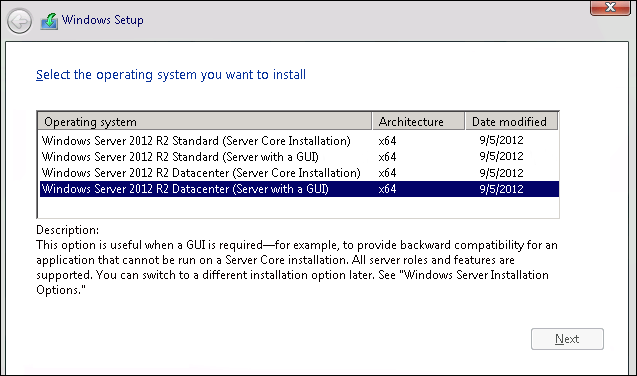The width and height of the screenshot is (637, 376).
Task: Select Windows Server 2012 R2 Standard (Server Core Installation)
Action: 299,140
